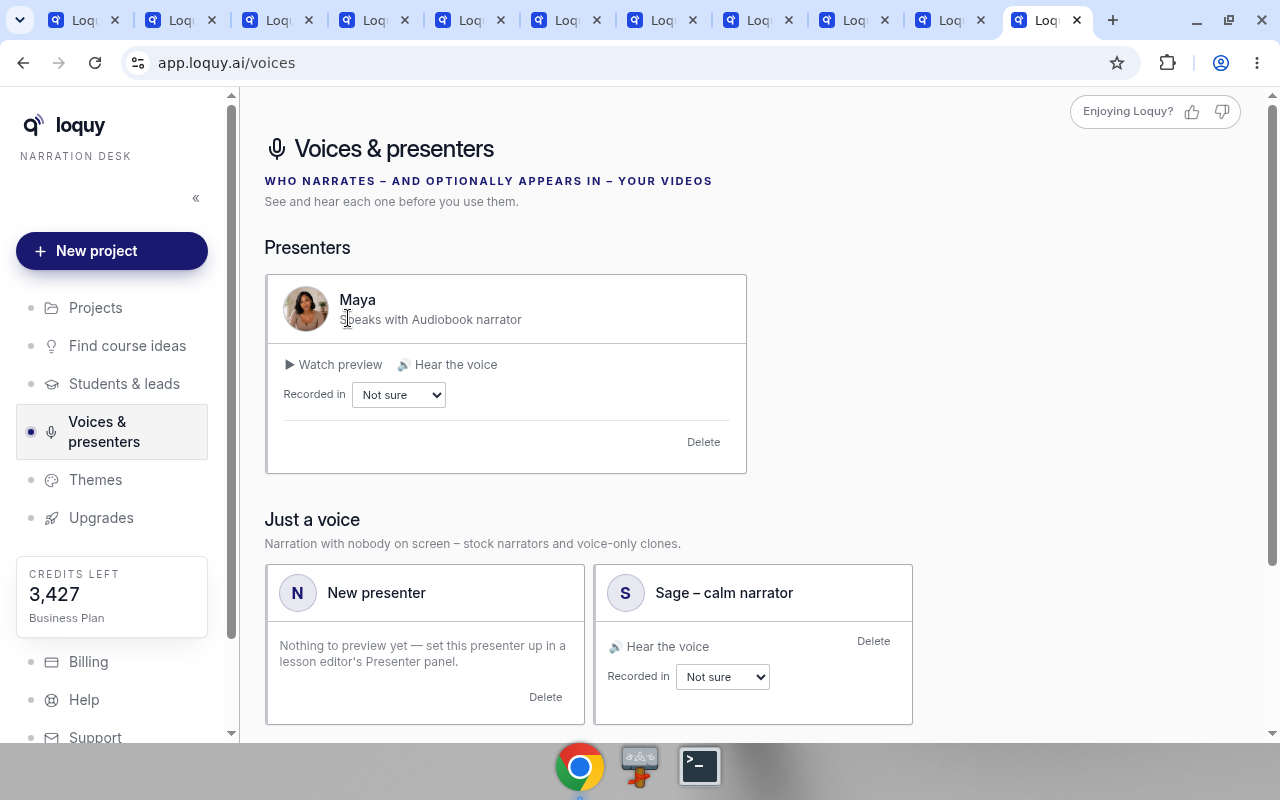1280x800 pixels.
Task: Click the Billing card icon
Action: (52, 662)
